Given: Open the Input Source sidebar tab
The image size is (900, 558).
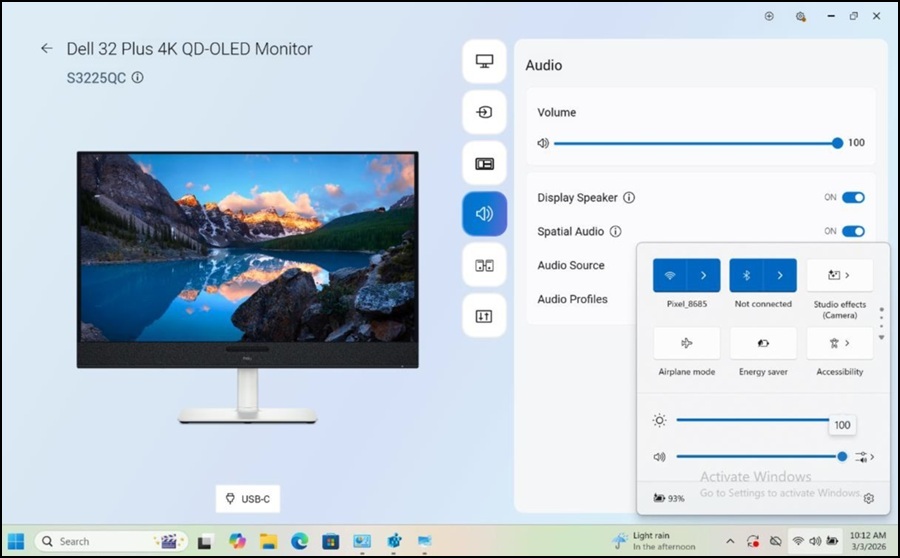Looking at the screenshot, I should (484, 112).
